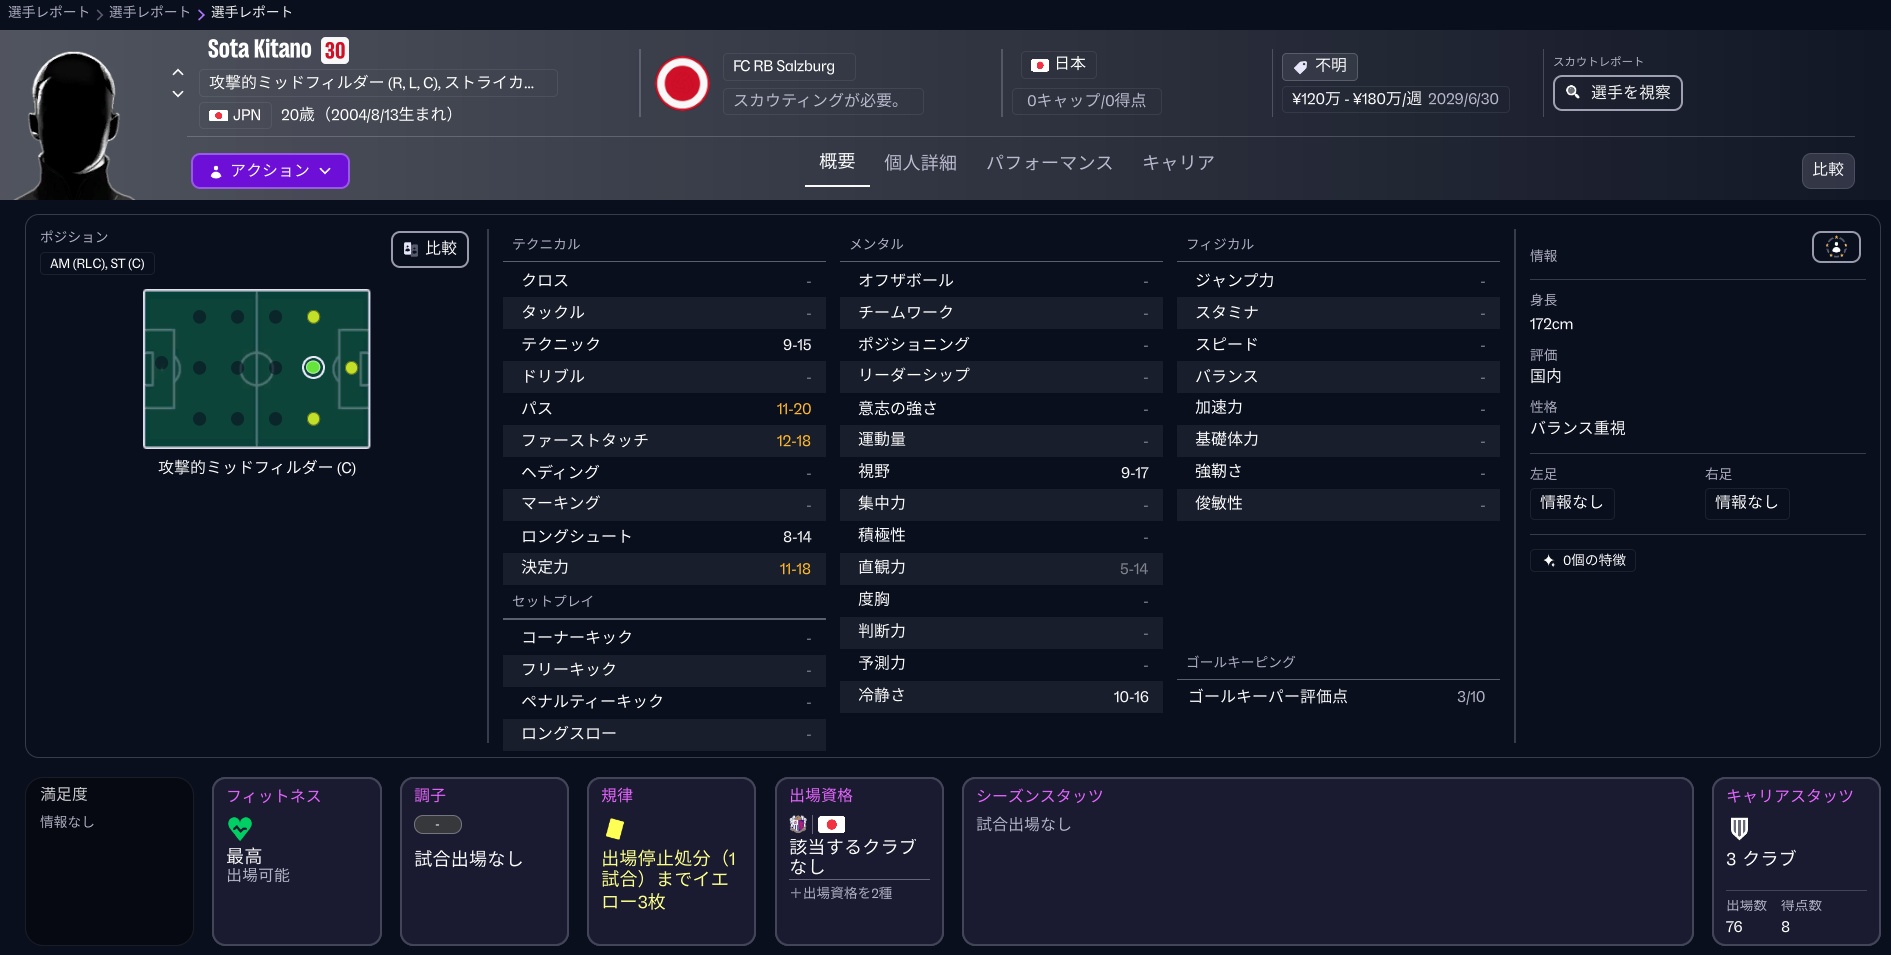1891x955 pixels.
Task: Click the person icon in 情報 panel
Action: pyautogui.click(x=1835, y=247)
